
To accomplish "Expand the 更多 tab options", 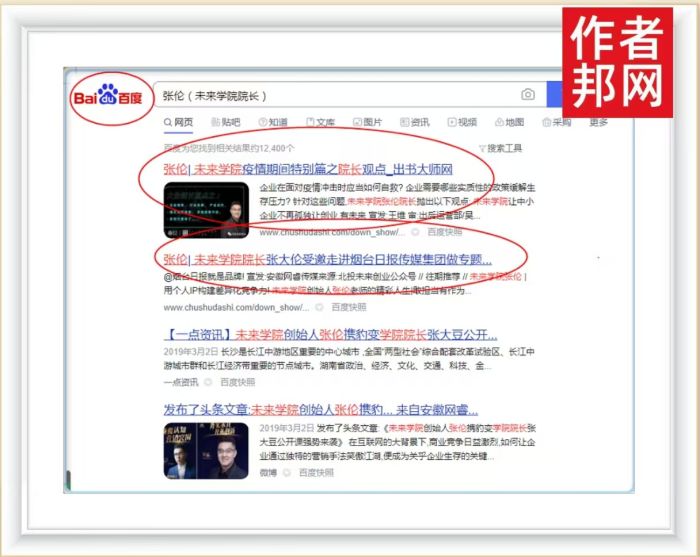I will 598,122.
